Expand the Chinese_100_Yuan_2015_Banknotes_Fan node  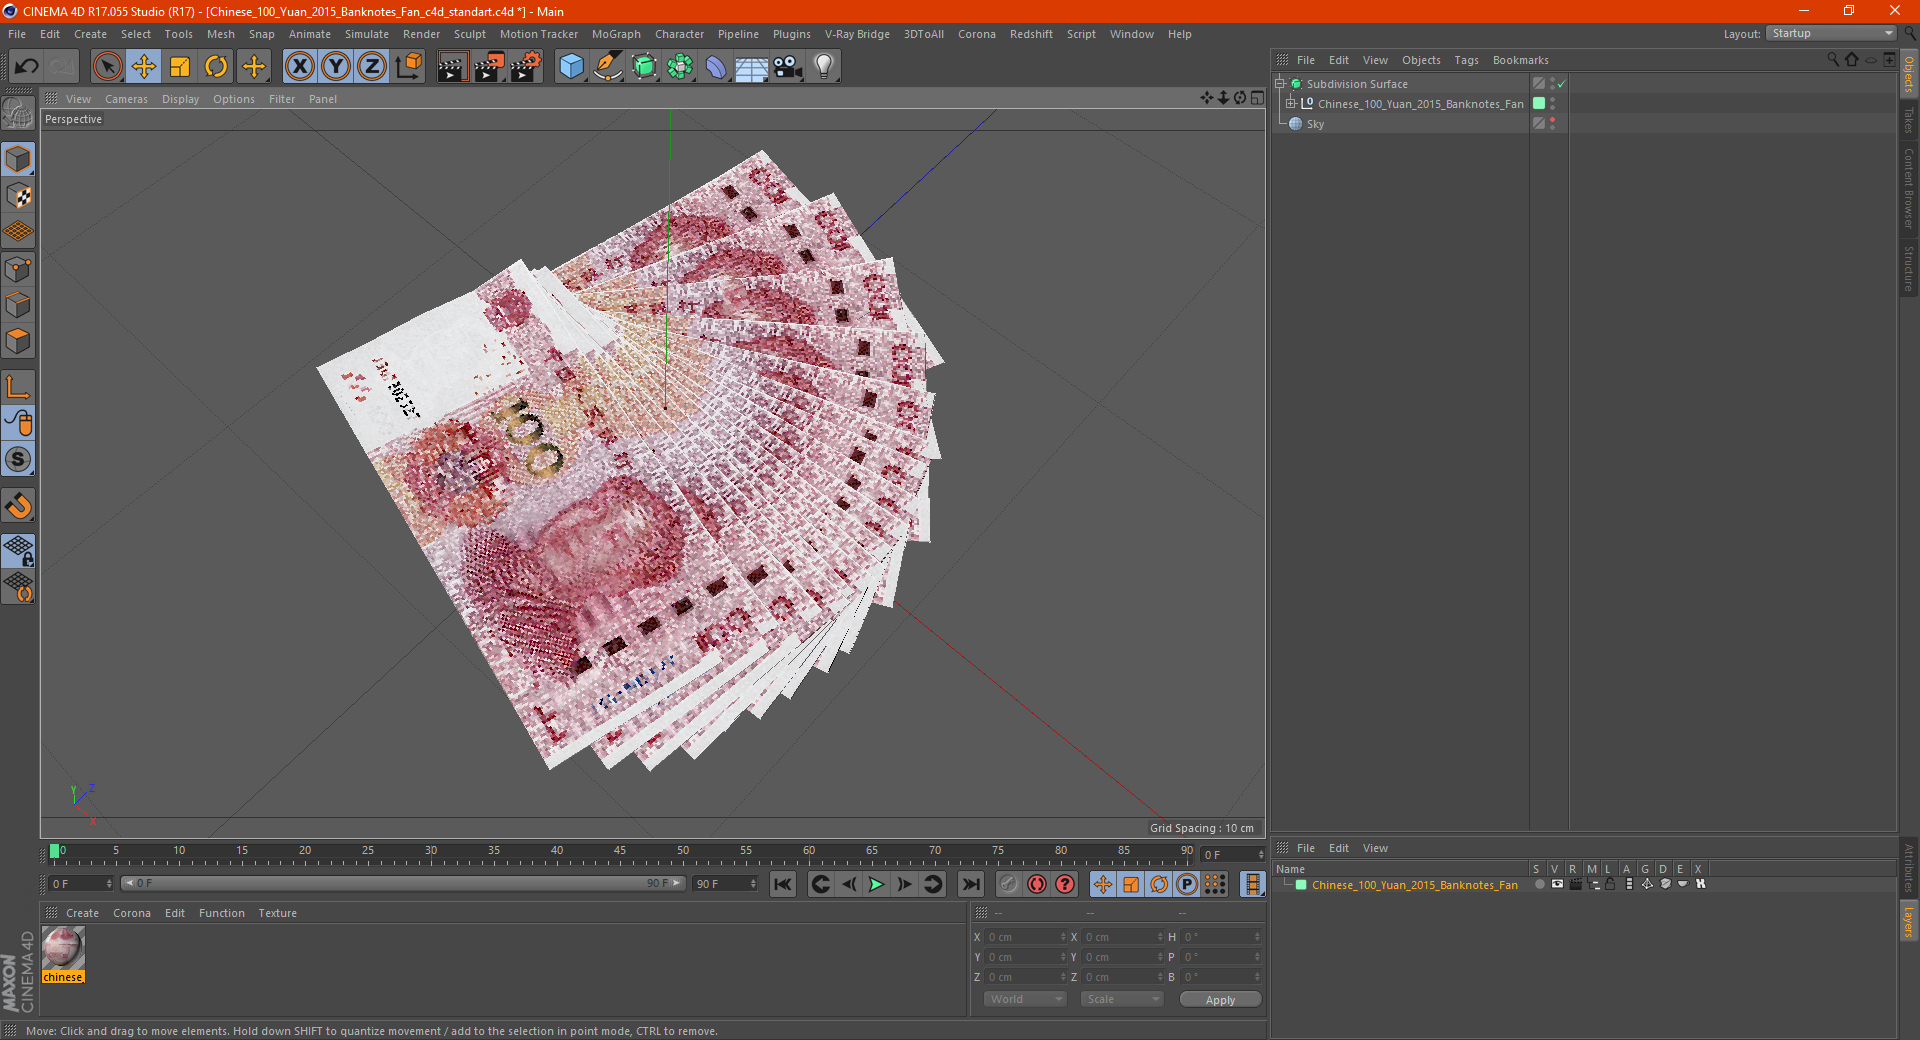tap(1290, 104)
